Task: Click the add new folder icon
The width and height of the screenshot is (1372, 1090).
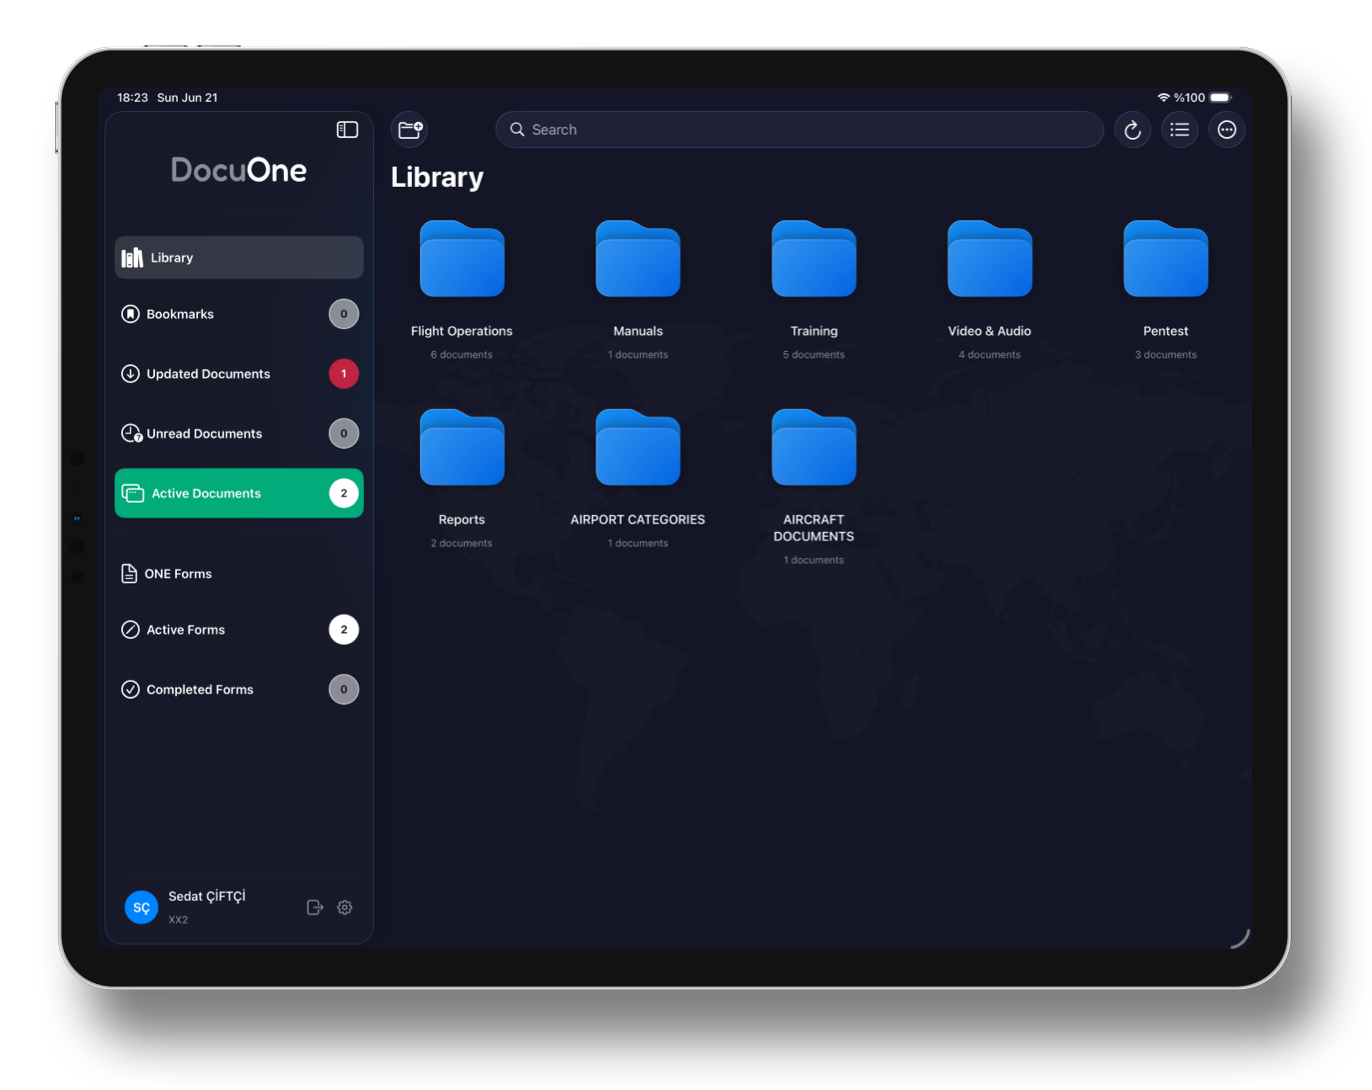Action: (x=410, y=130)
